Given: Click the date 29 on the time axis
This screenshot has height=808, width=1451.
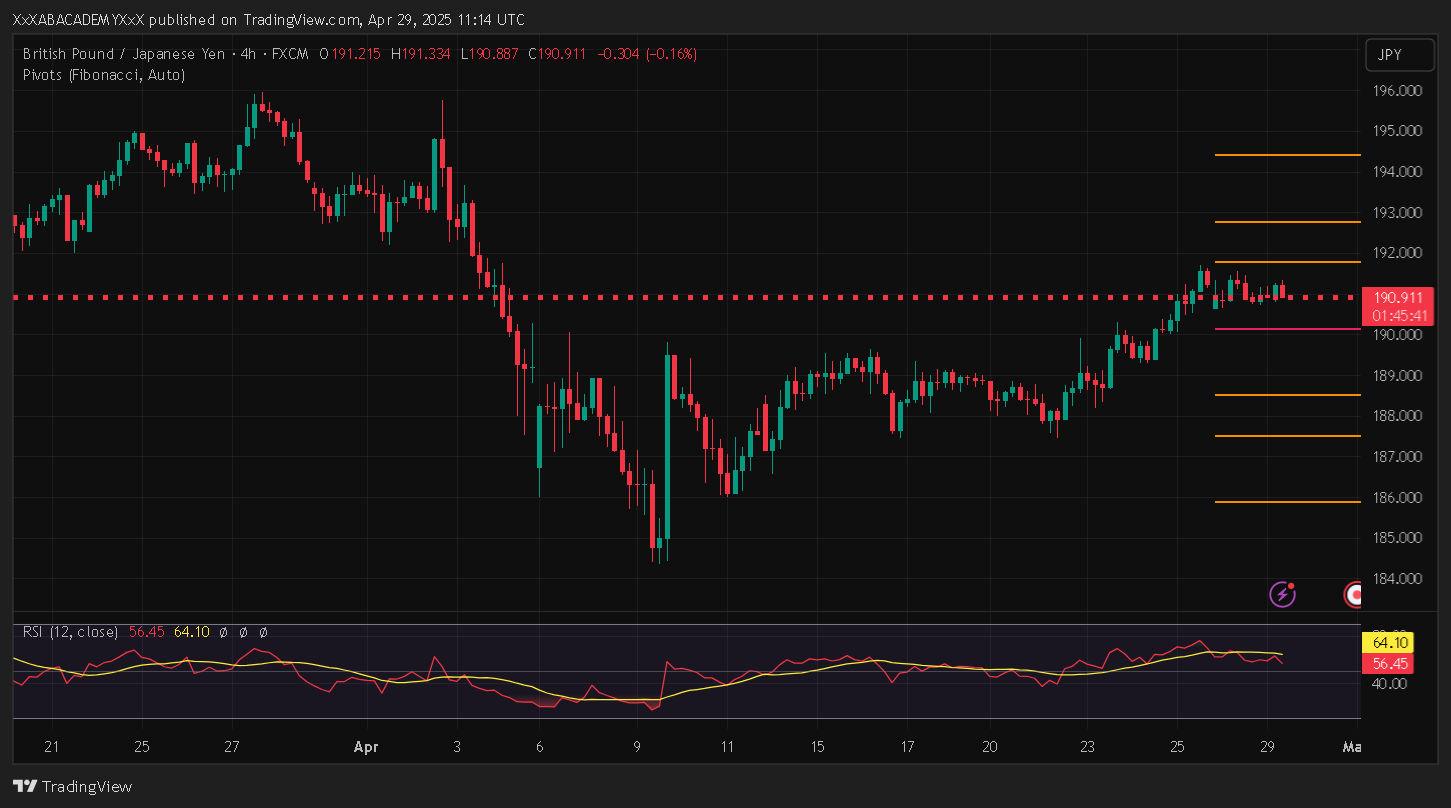Looking at the screenshot, I should [1266, 747].
